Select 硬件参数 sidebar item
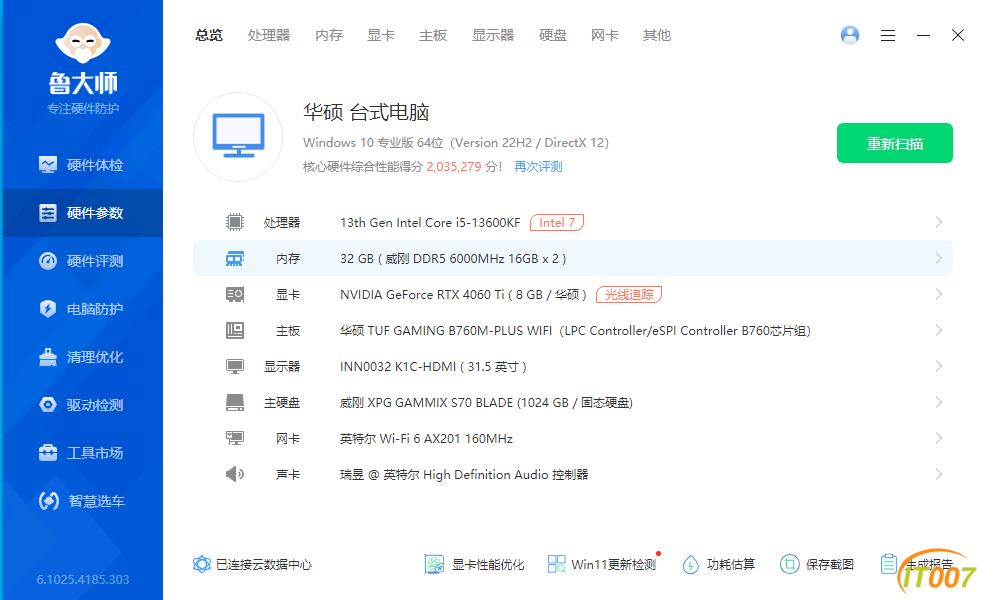The height and width of the screenshot is (600, 982). click(81, 213)
